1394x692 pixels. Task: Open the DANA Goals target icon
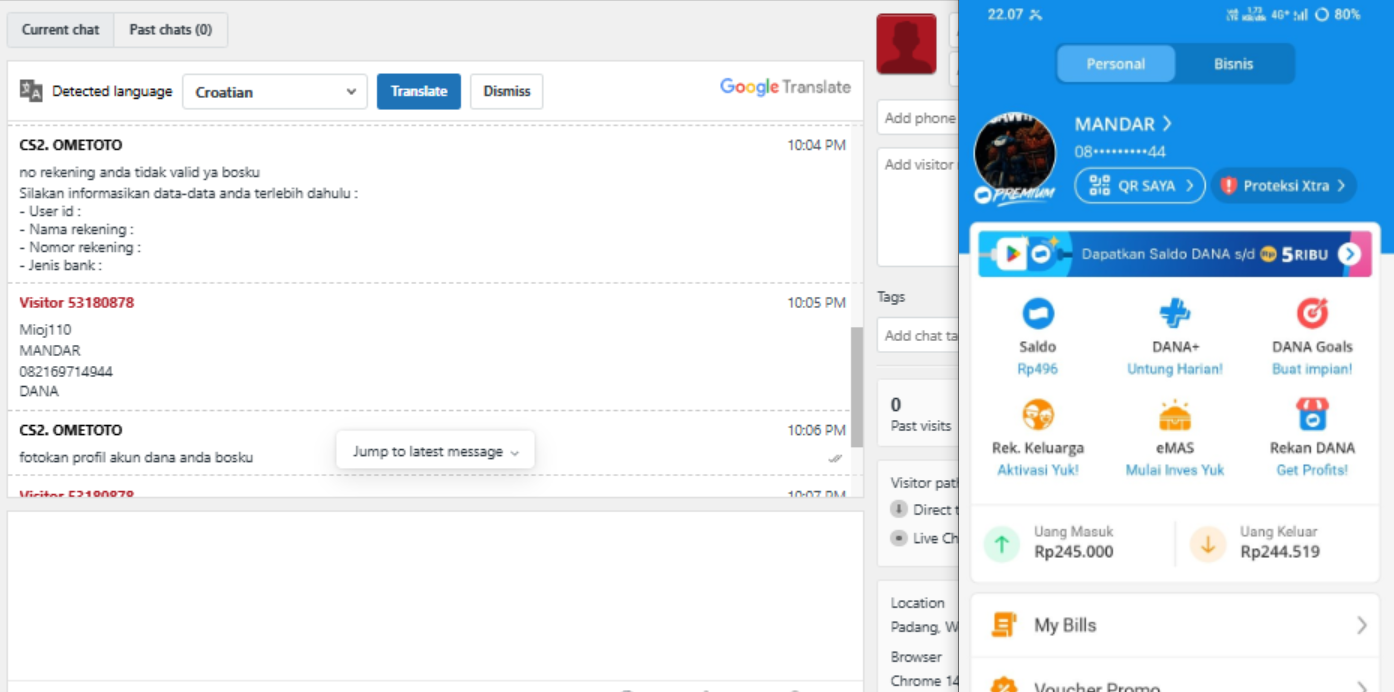(x=1312, y=314)
